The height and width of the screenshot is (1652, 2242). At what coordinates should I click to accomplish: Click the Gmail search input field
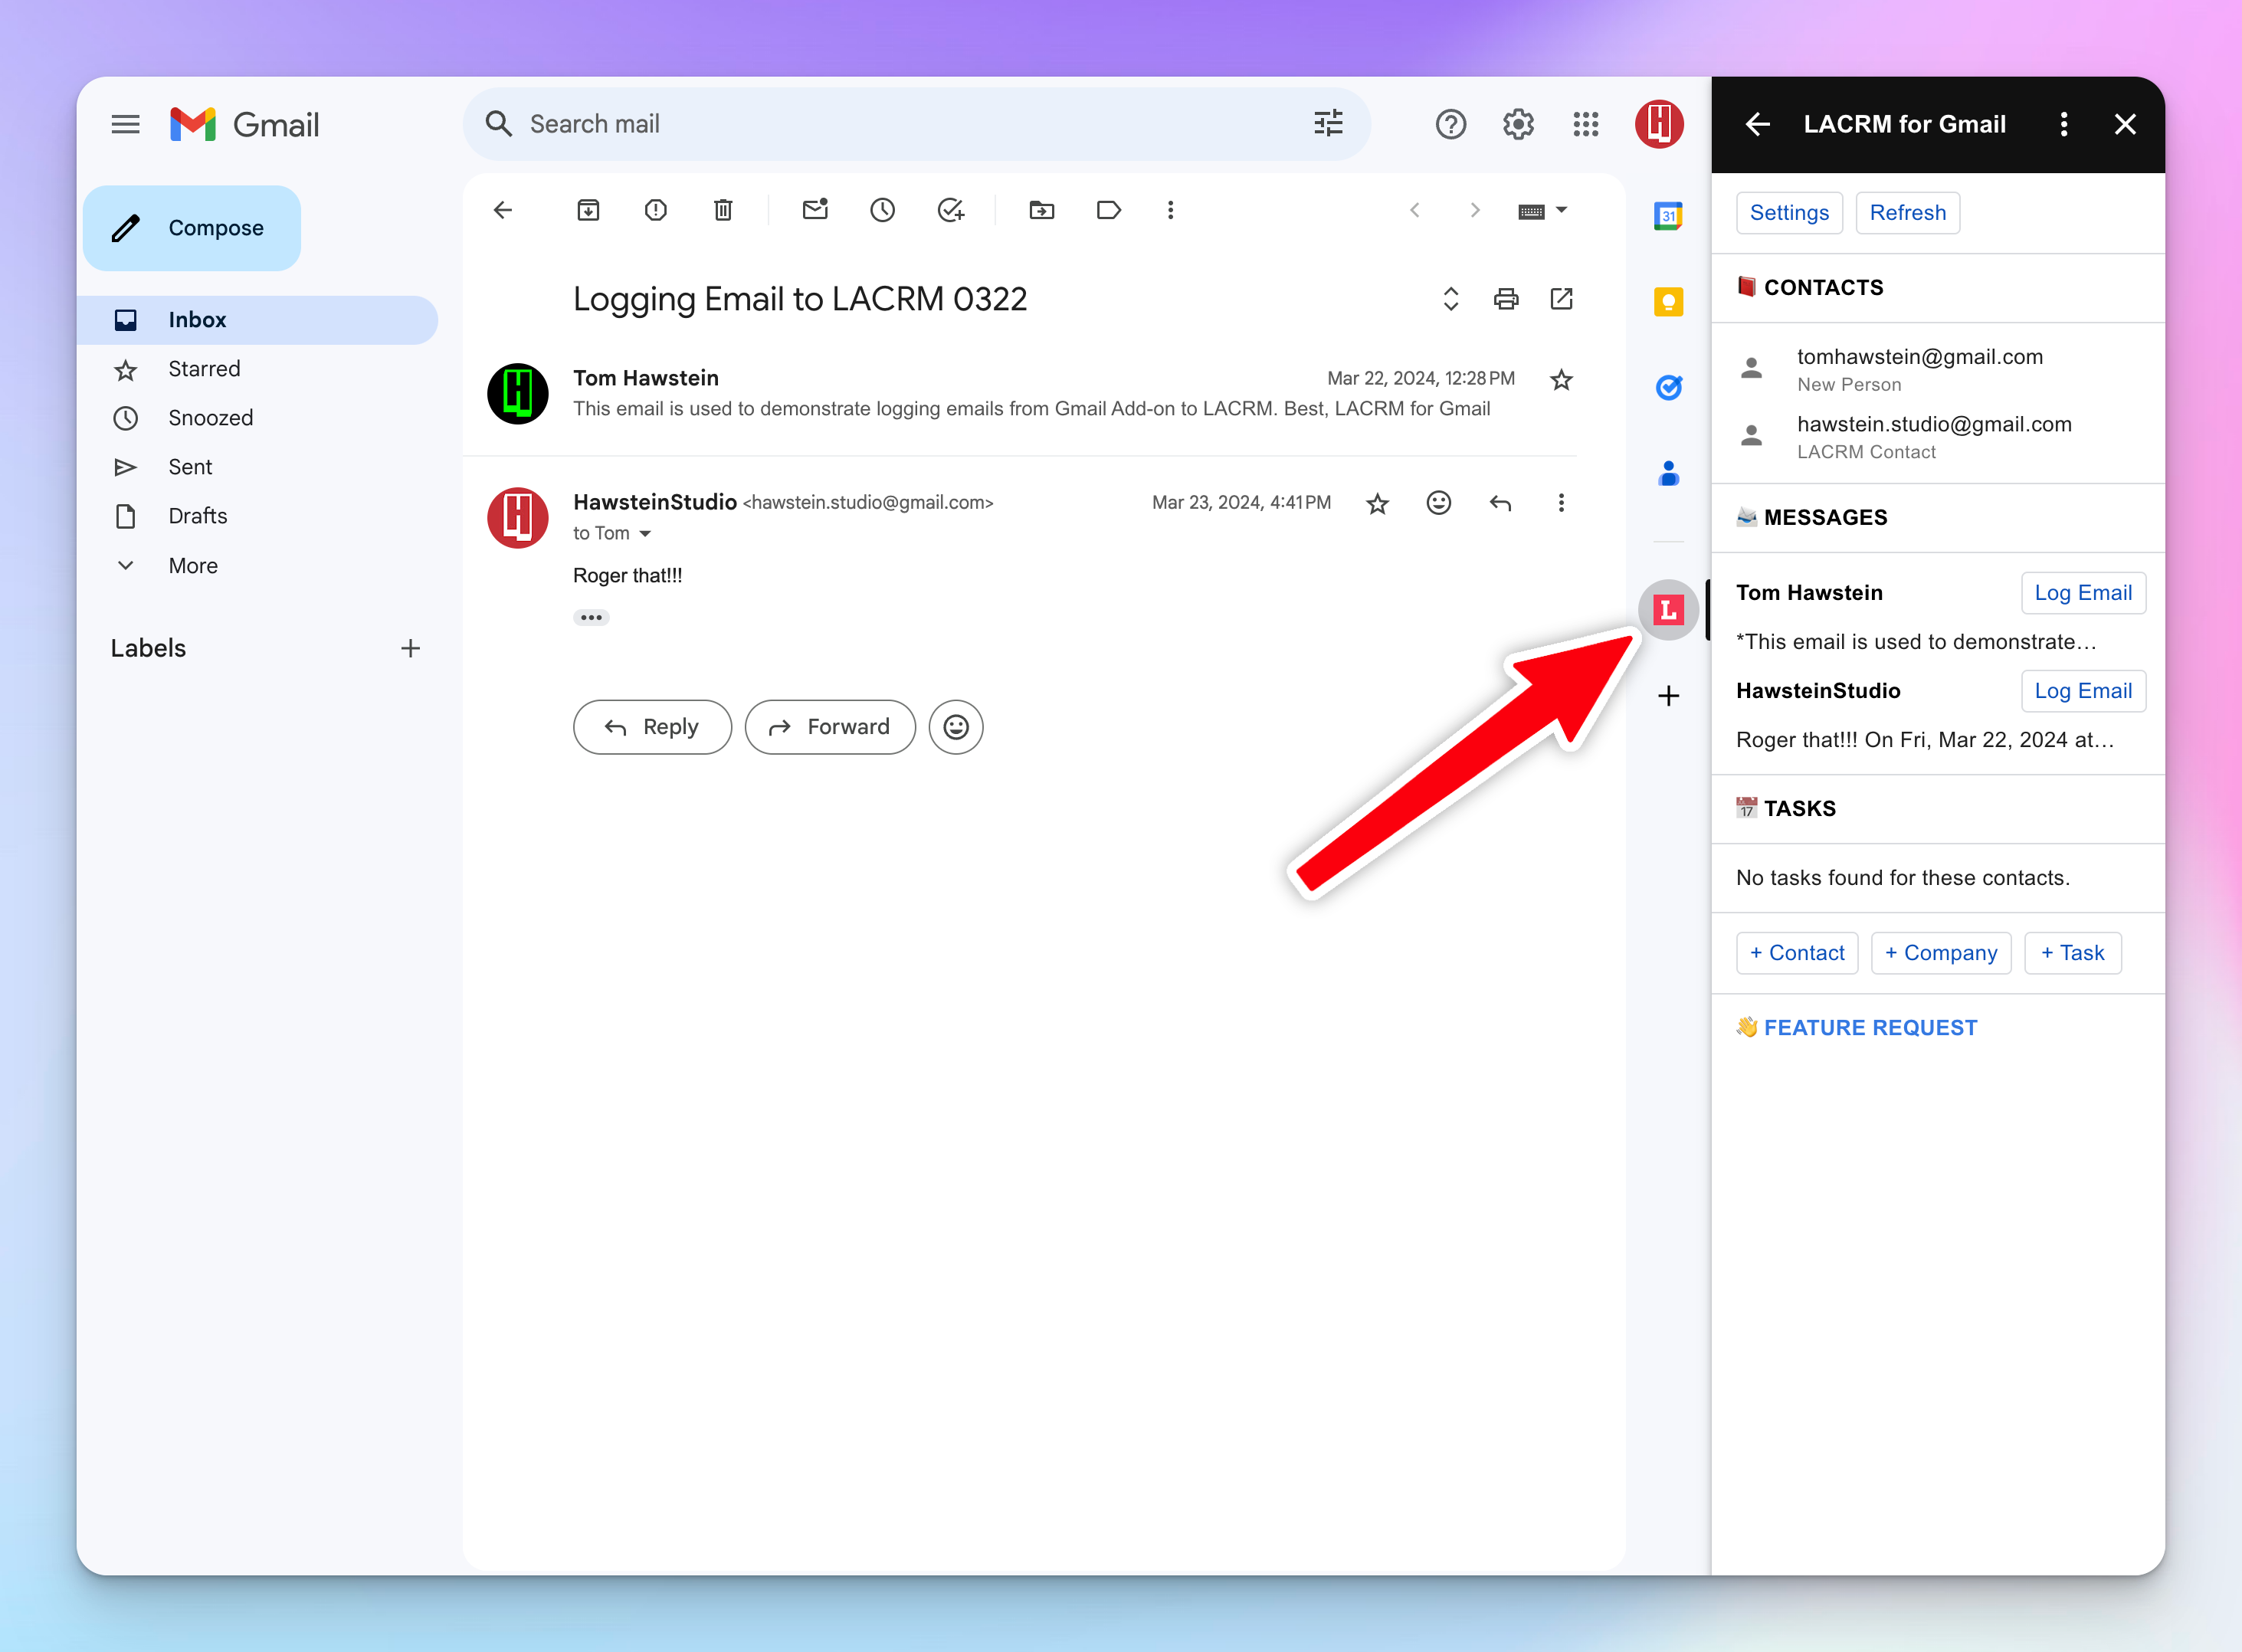[x=890, y=123]
